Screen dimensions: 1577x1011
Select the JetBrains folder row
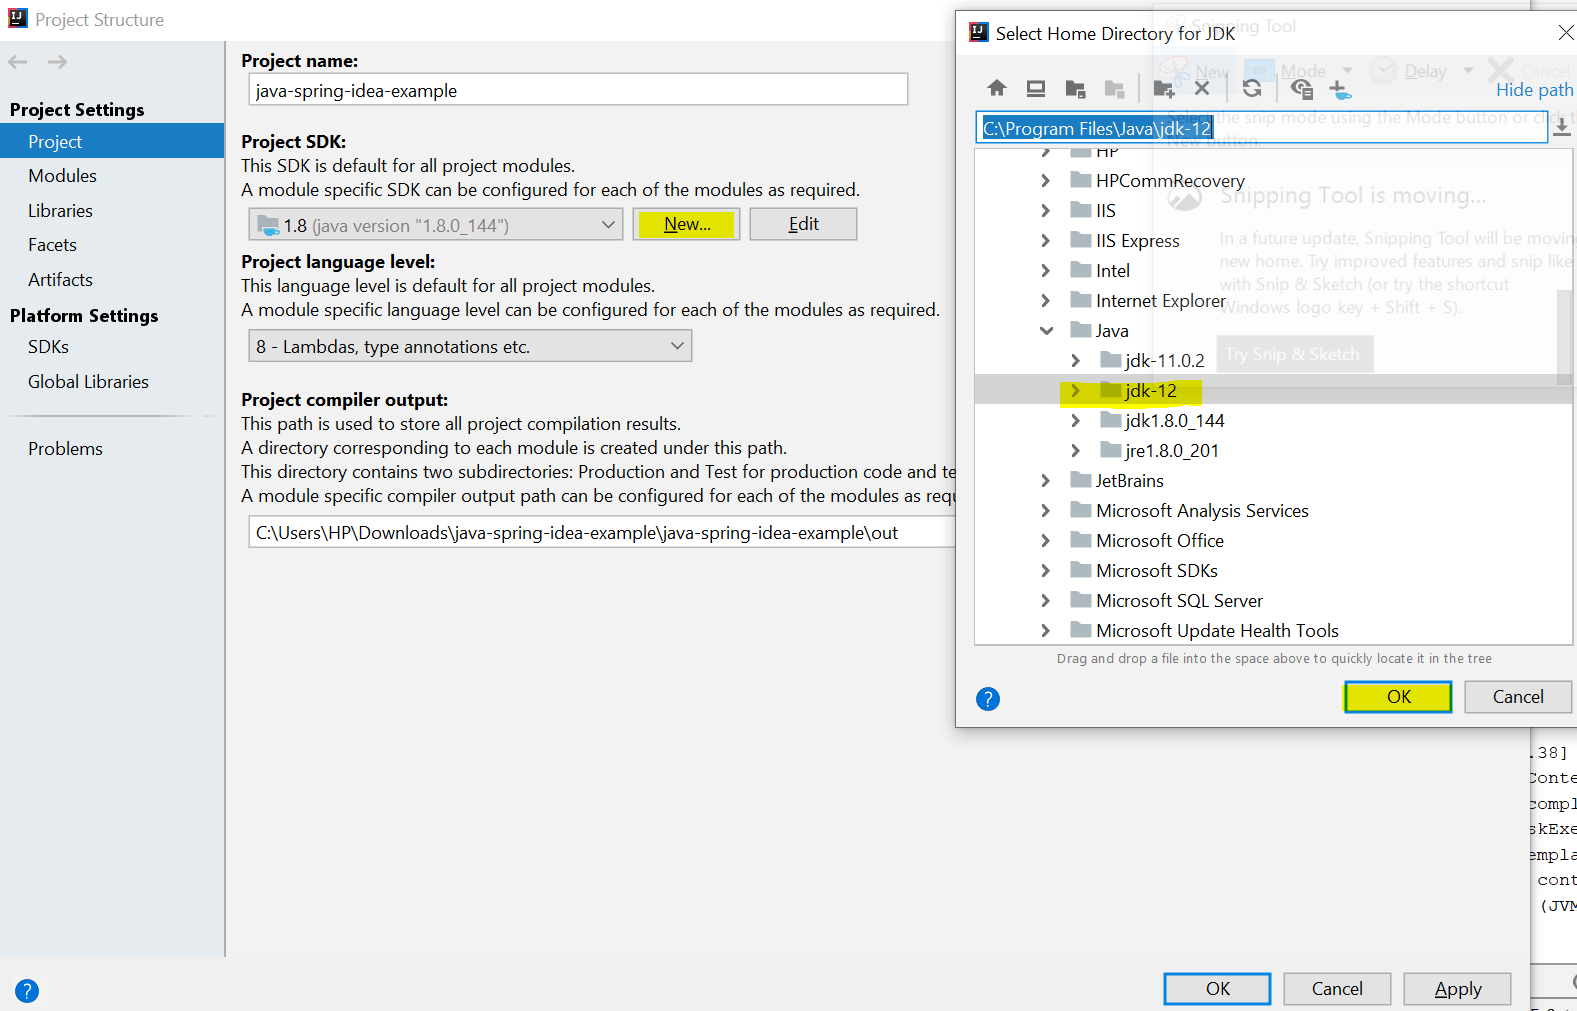tap(1273, 480)
